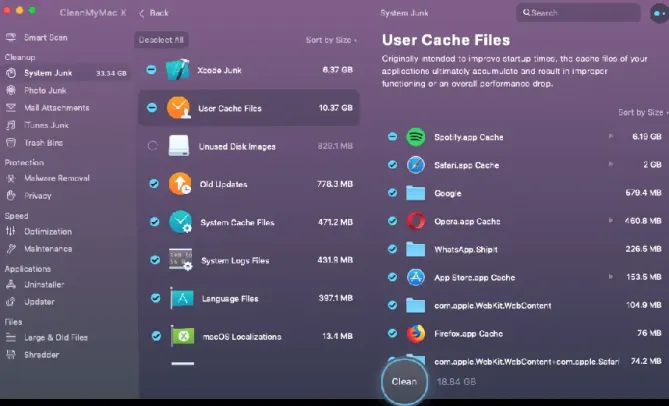Click the App Store app icon

416,277
